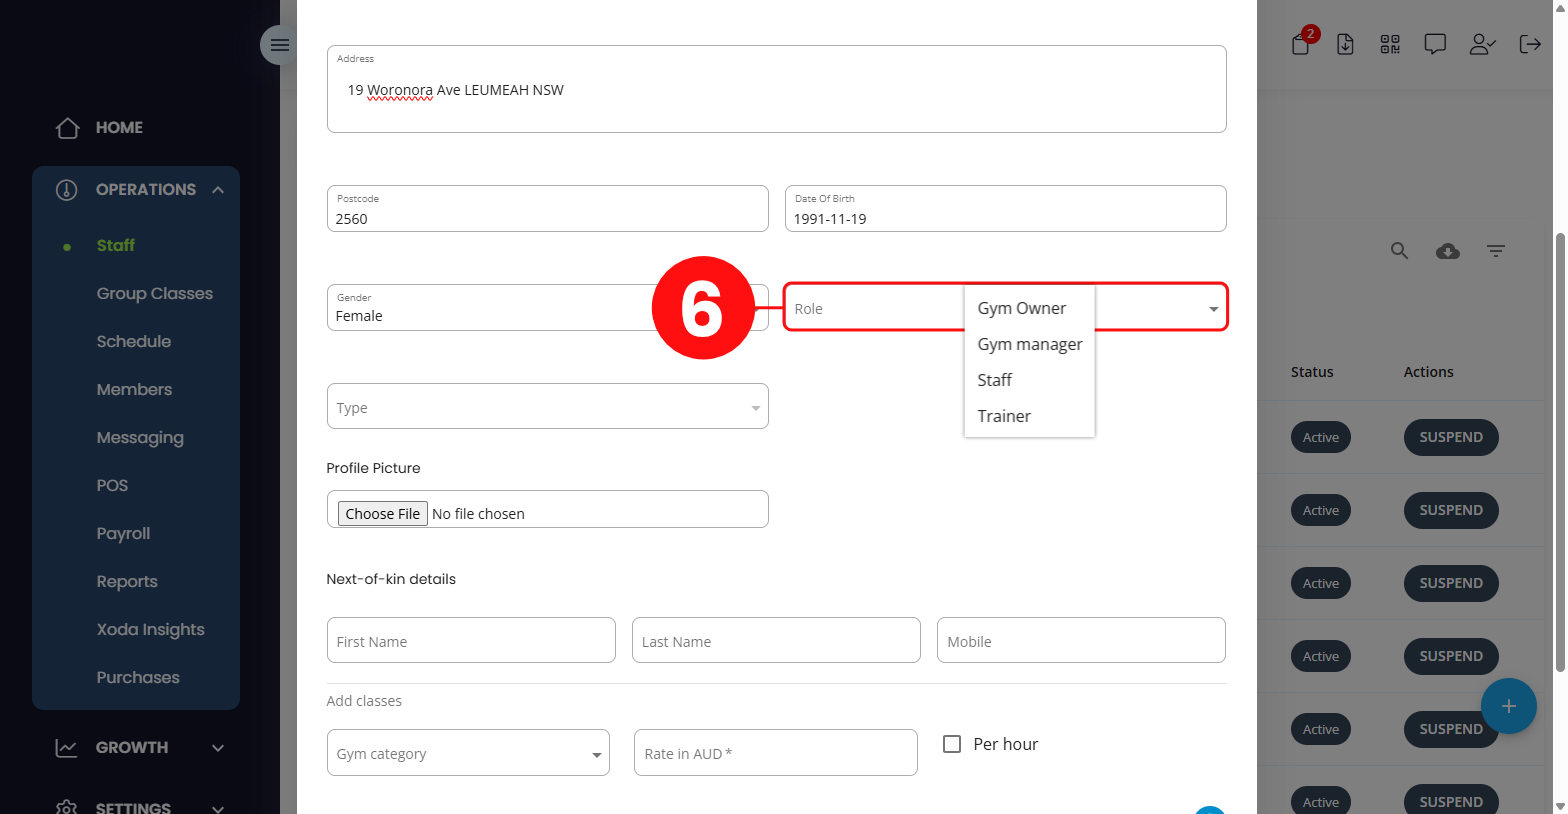Click the Address text field

click(x=776, y=89)
